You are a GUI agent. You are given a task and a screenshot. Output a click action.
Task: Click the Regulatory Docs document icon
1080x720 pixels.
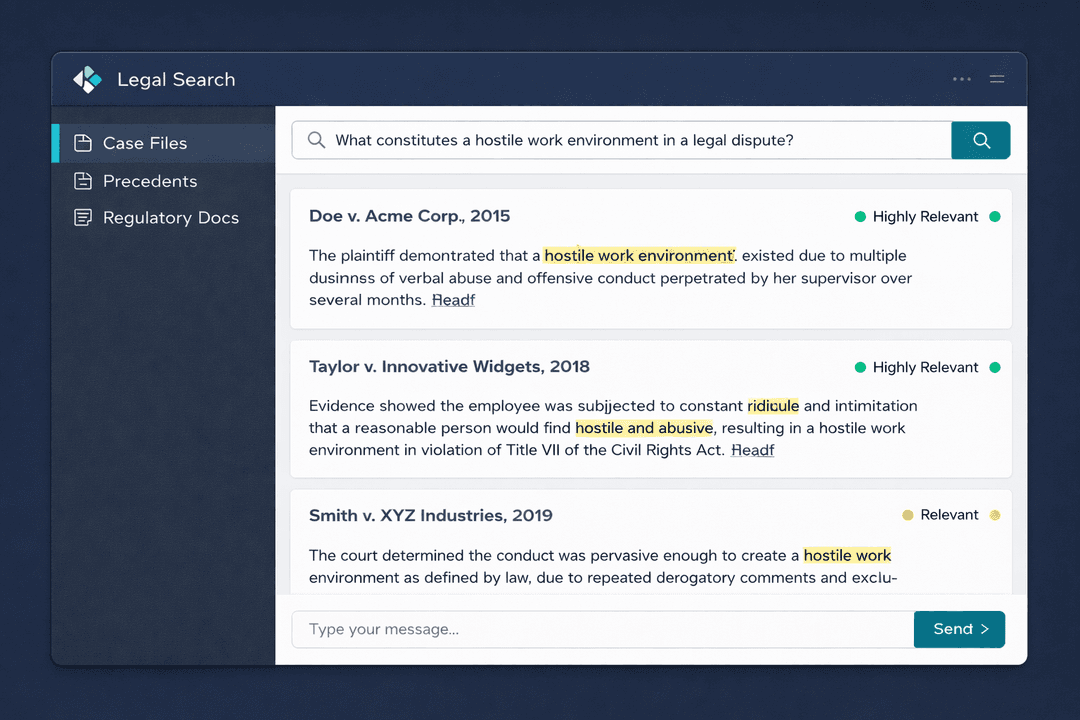(82, 217)
